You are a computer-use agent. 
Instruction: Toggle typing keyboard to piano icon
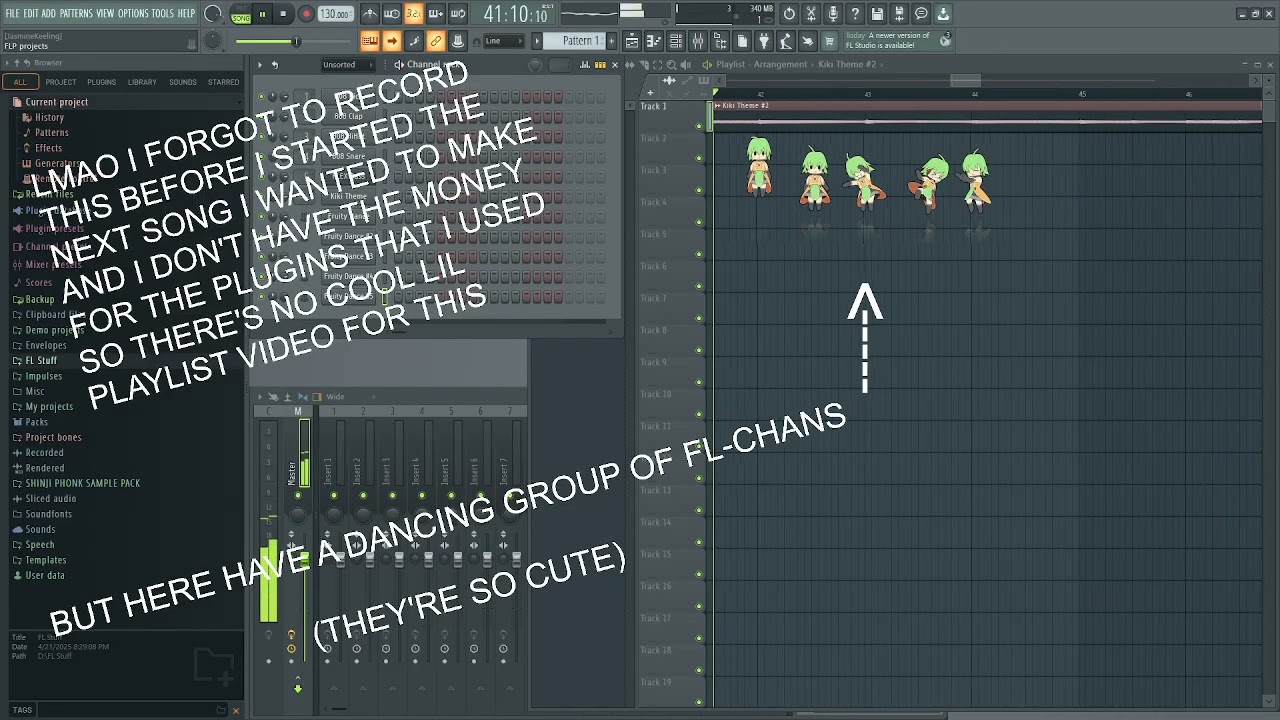click(369, 41)
